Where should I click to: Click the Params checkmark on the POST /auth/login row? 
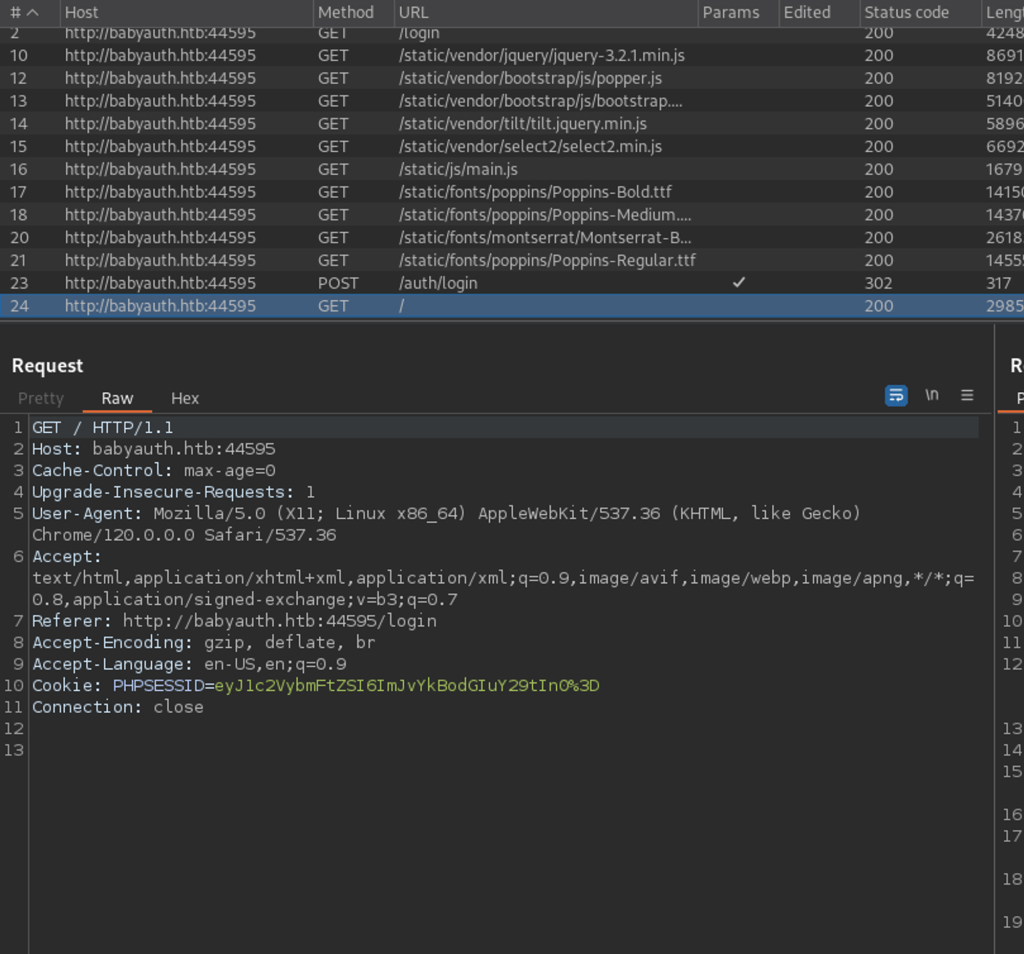click(738, 283)
